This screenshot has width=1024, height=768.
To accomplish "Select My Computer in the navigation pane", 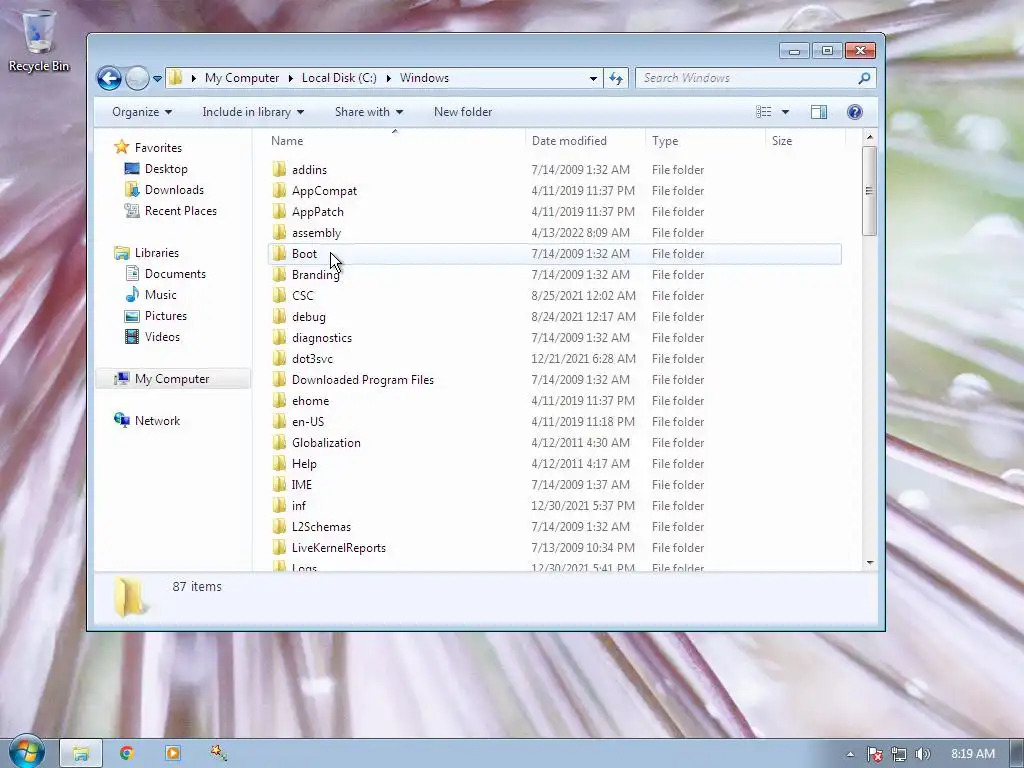I will pos(172,379).
